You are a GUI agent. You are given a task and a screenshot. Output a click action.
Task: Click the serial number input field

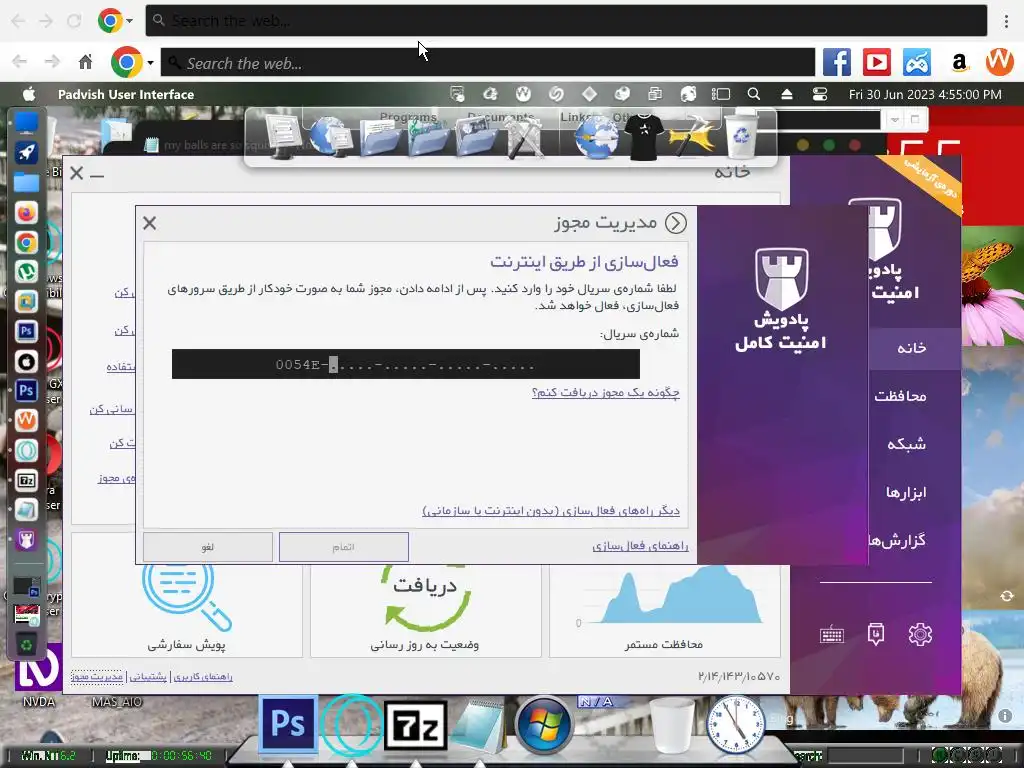tap(406, 364)
